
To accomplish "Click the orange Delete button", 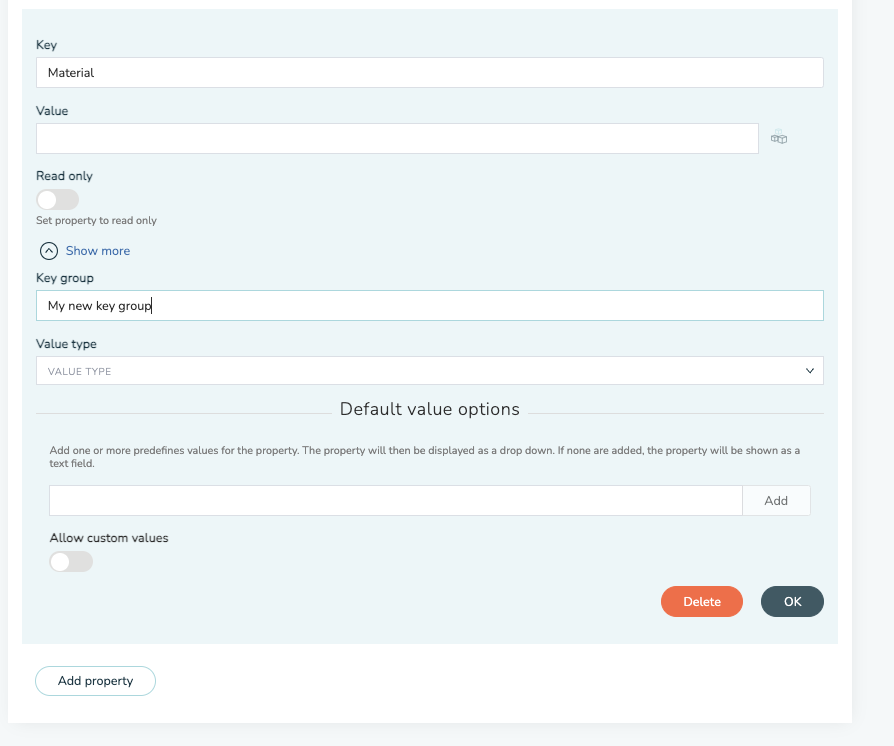I will pos(702,602).
